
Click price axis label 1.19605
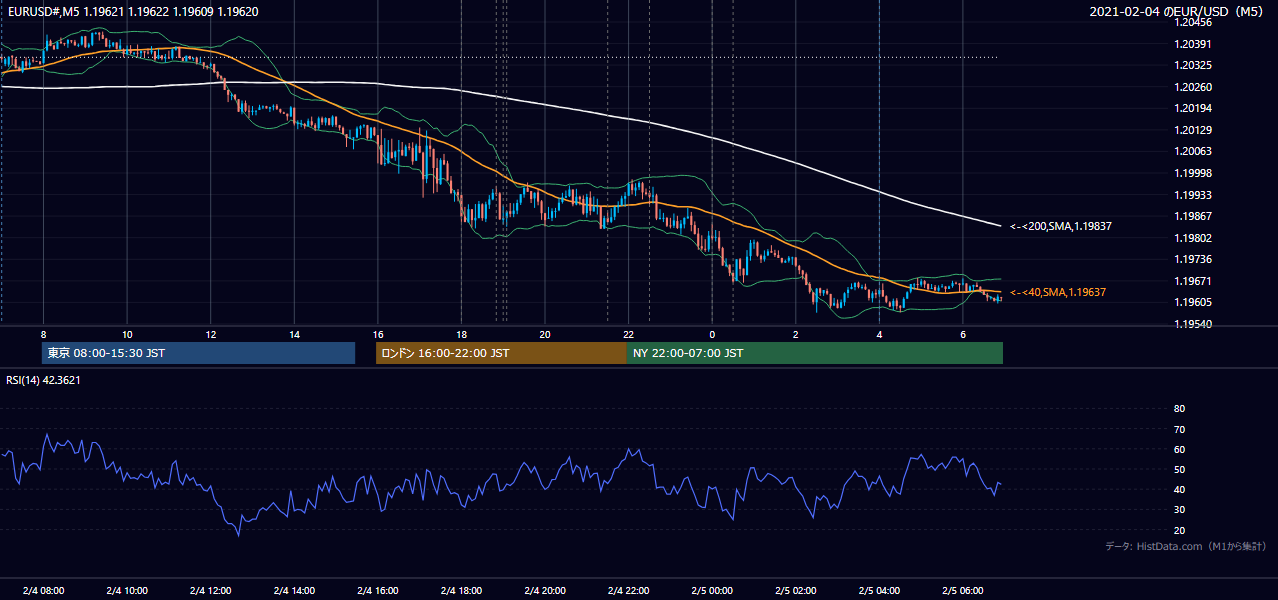[x=1193, y=303]
